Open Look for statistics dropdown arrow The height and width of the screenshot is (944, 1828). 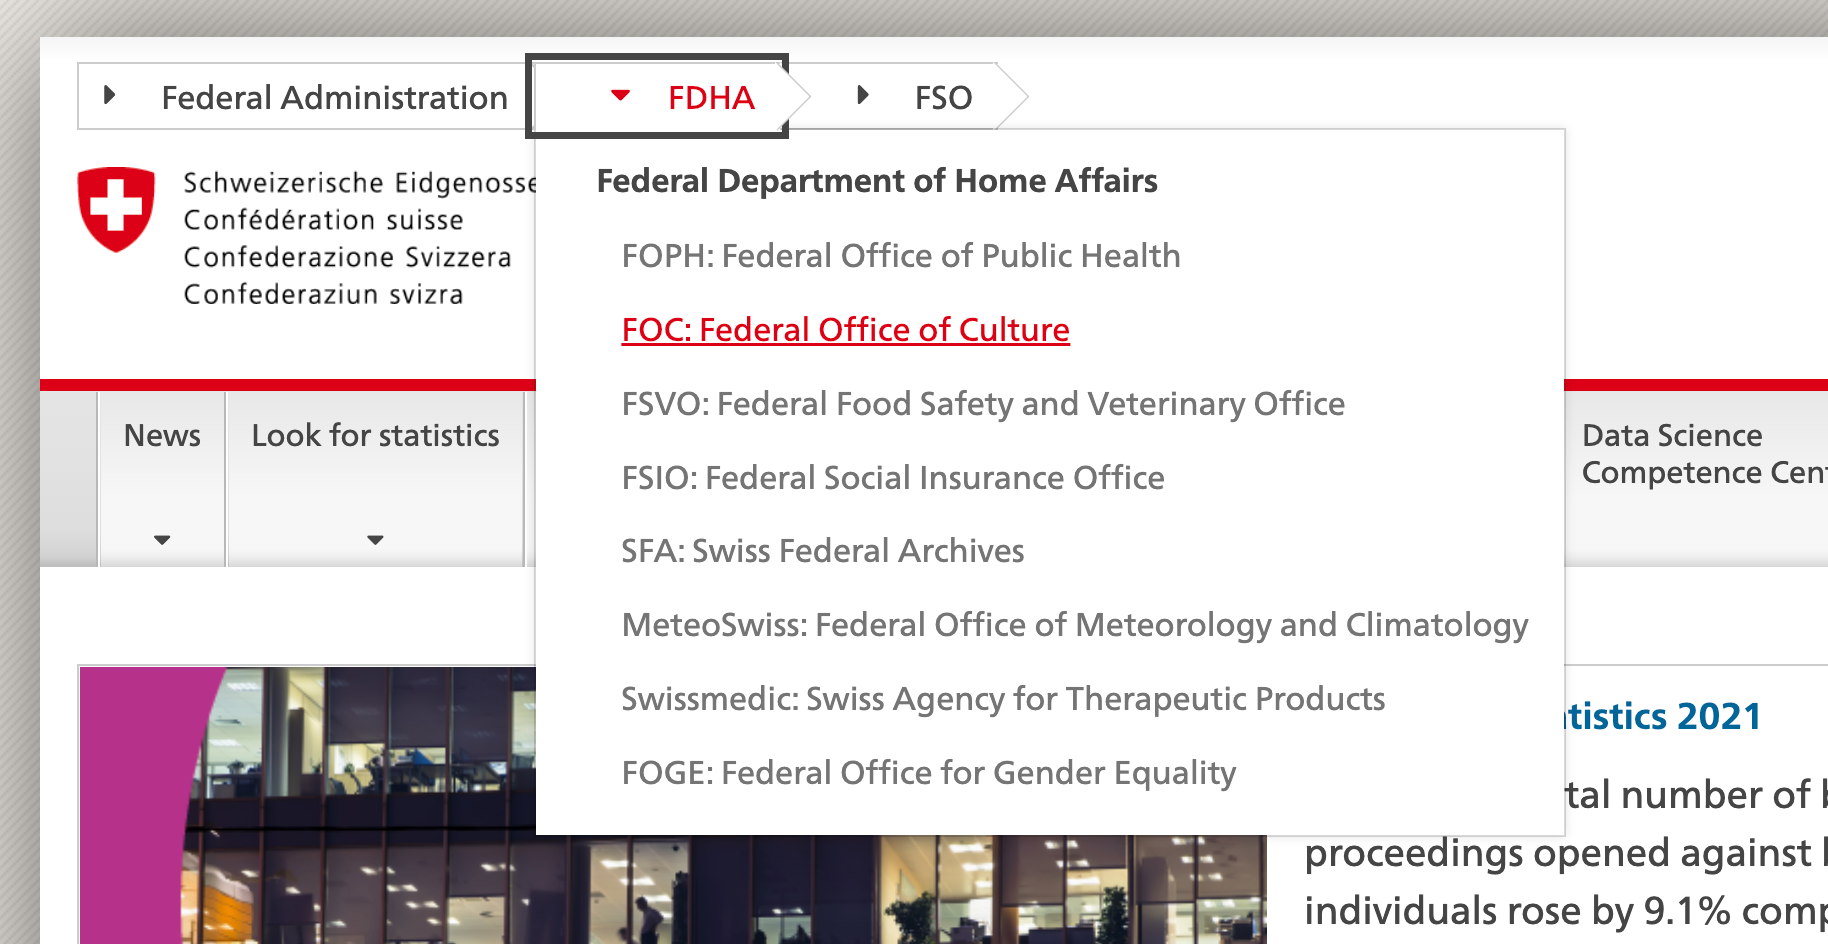(x=375, y=540)
